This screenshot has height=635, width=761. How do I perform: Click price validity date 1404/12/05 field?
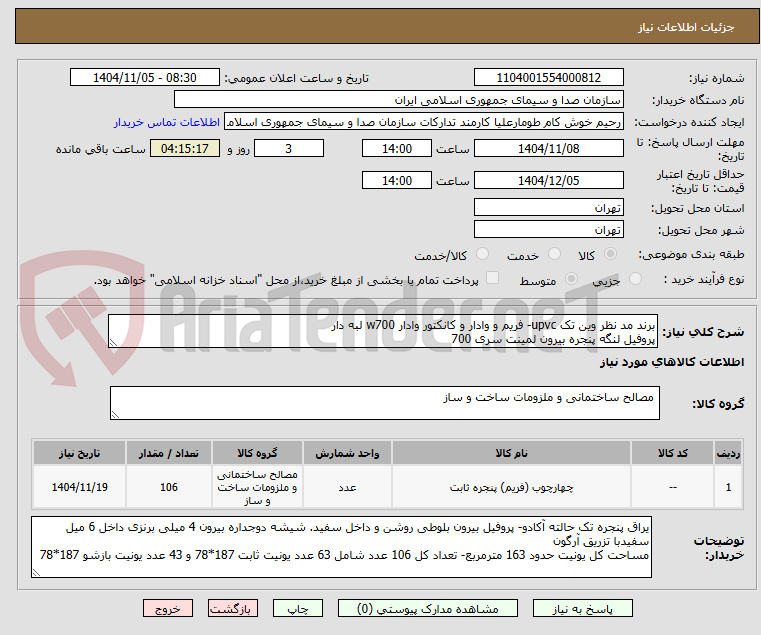click(x=548, y=181)
